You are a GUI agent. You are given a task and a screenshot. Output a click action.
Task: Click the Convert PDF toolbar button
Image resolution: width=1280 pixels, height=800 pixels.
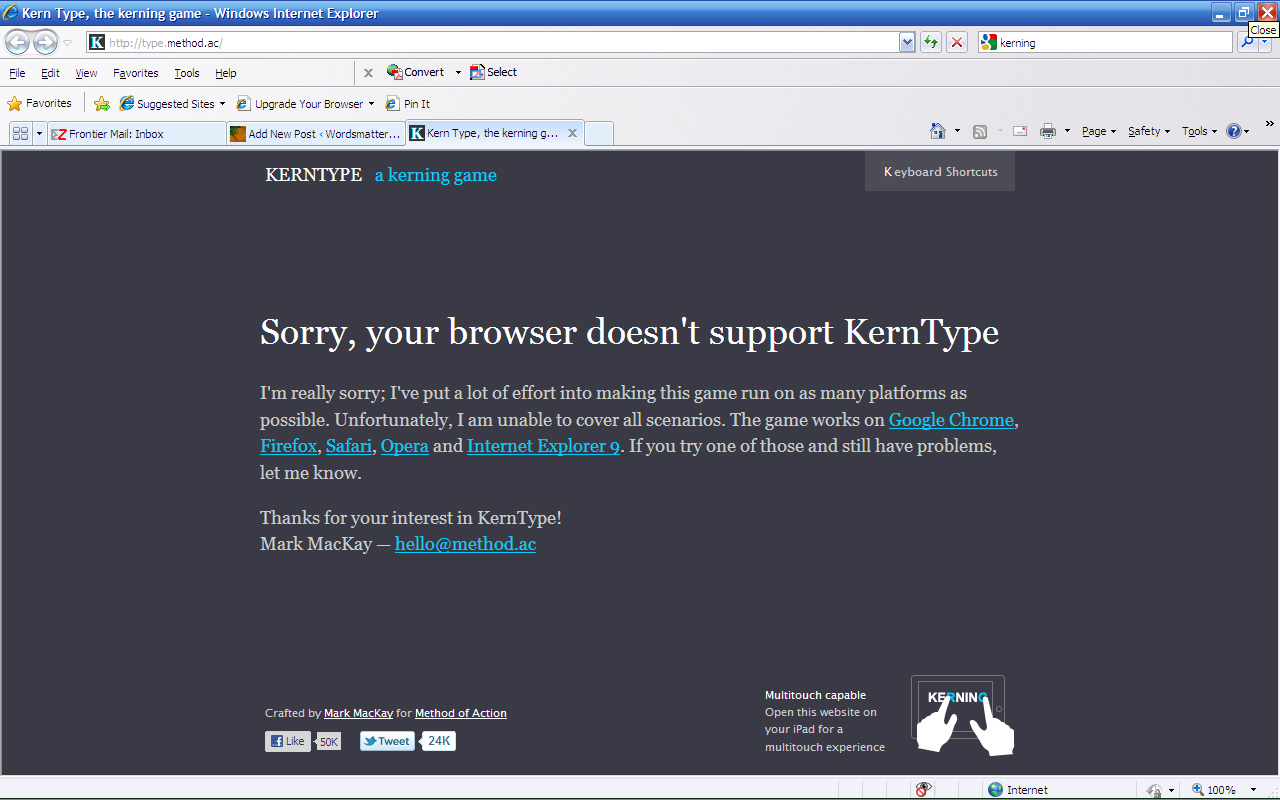416,72
